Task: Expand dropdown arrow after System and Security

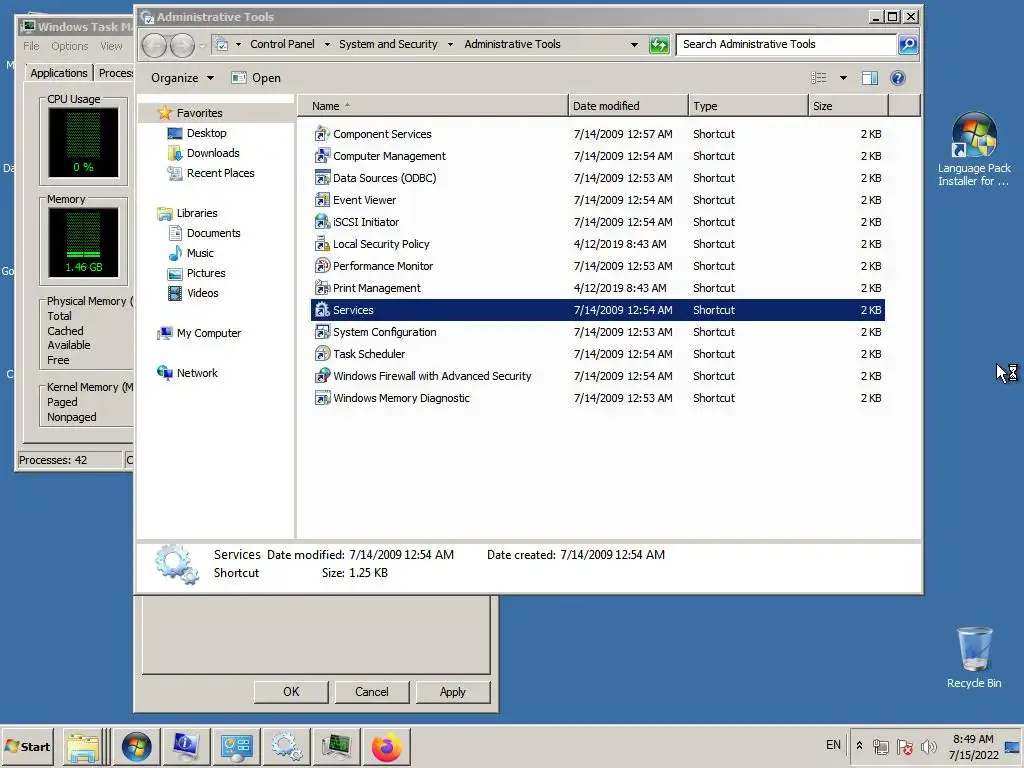Action: coord(450,44)
